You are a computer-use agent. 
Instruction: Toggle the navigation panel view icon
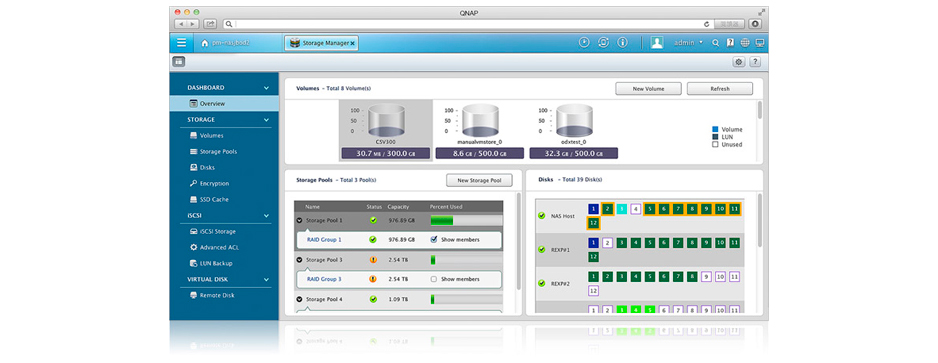[x=179, y=62]
